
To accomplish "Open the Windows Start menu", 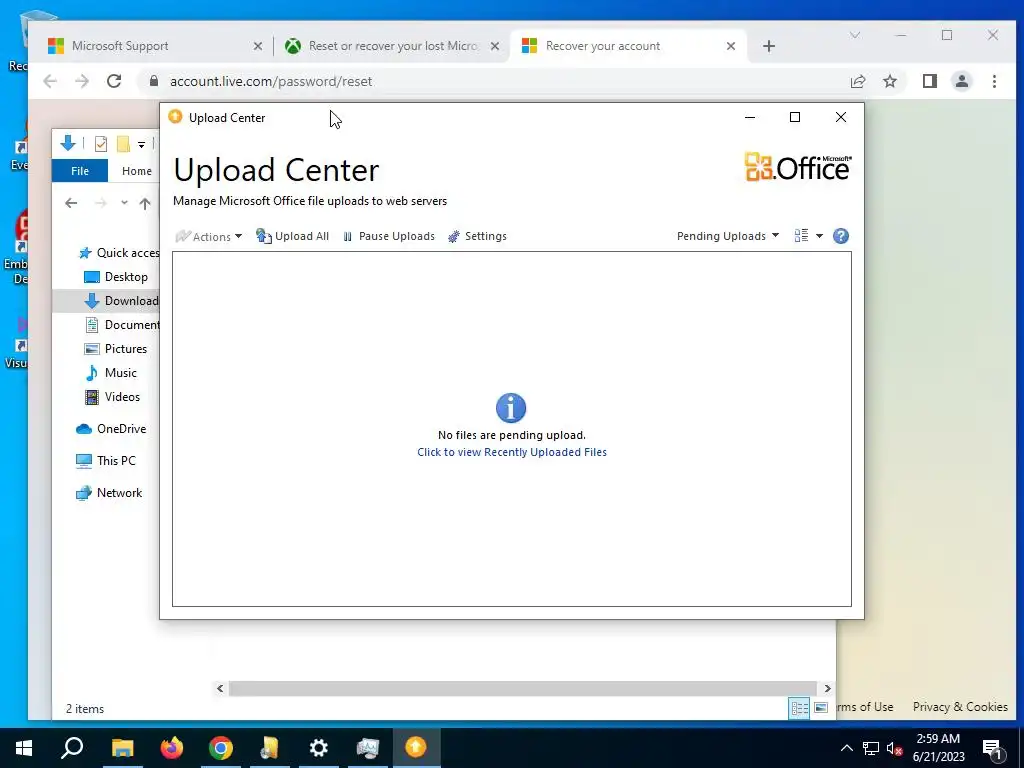I will coord(24,748).
